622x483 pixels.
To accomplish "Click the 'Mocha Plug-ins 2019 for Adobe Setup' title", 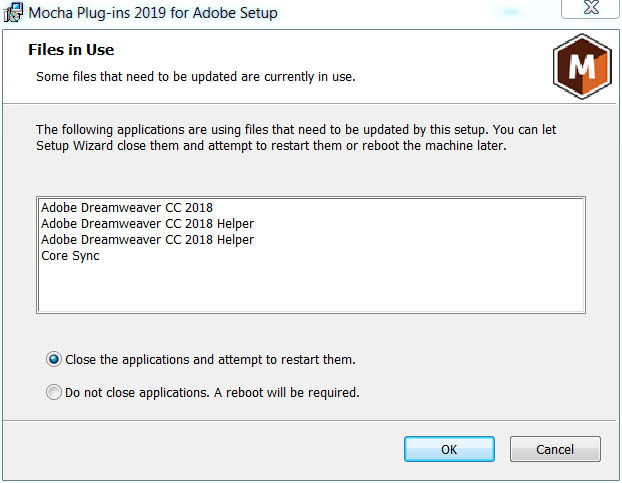I will [x=153, y=13].
